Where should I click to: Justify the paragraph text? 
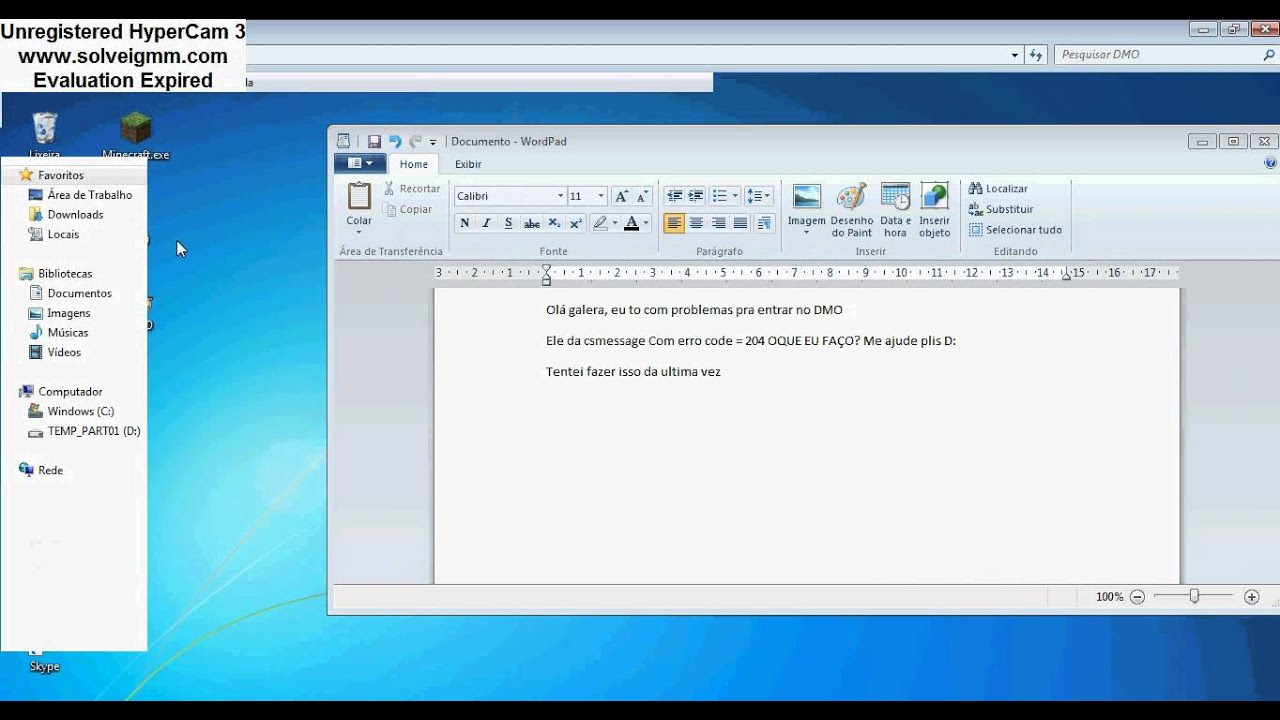click(x=740, y=223)
